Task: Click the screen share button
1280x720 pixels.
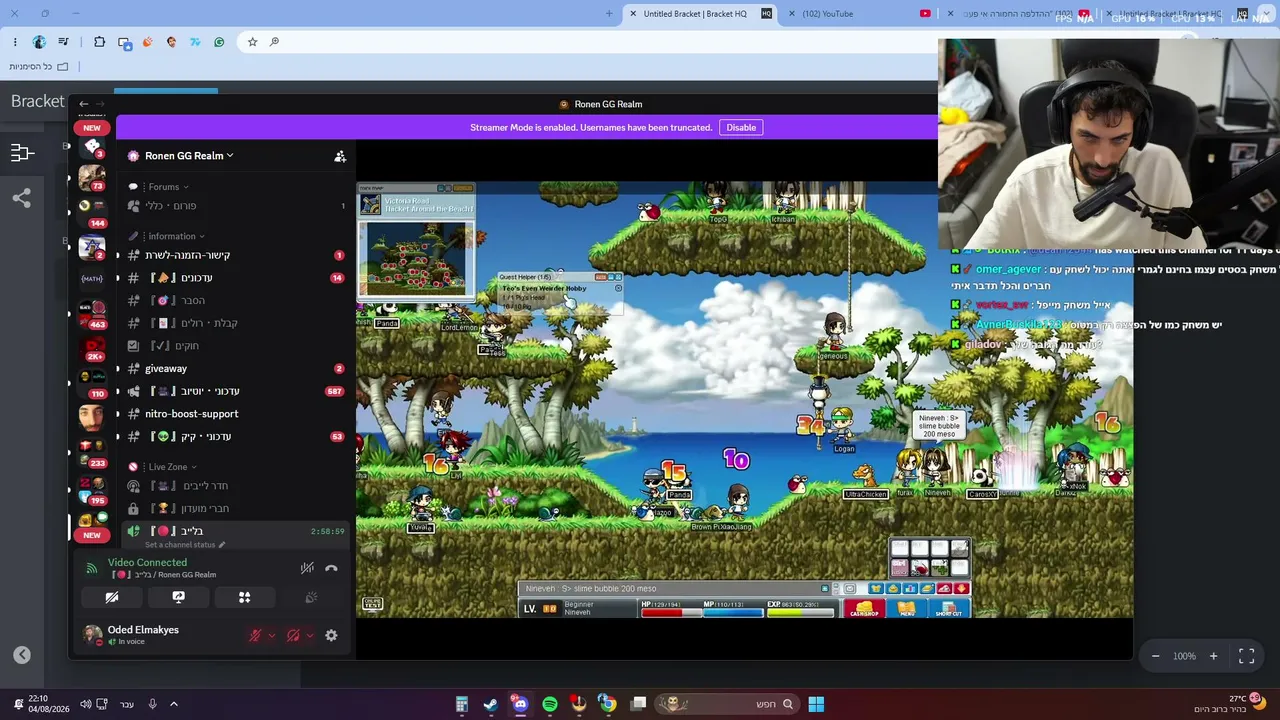Action: coord(178,597)
